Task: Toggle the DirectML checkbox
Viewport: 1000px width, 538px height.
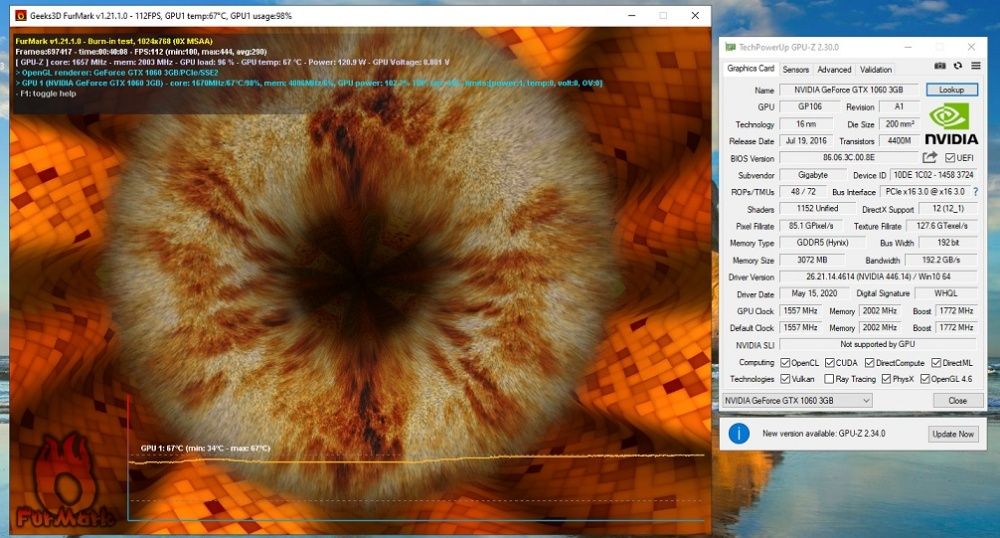Action: click(x=936, y=363)
